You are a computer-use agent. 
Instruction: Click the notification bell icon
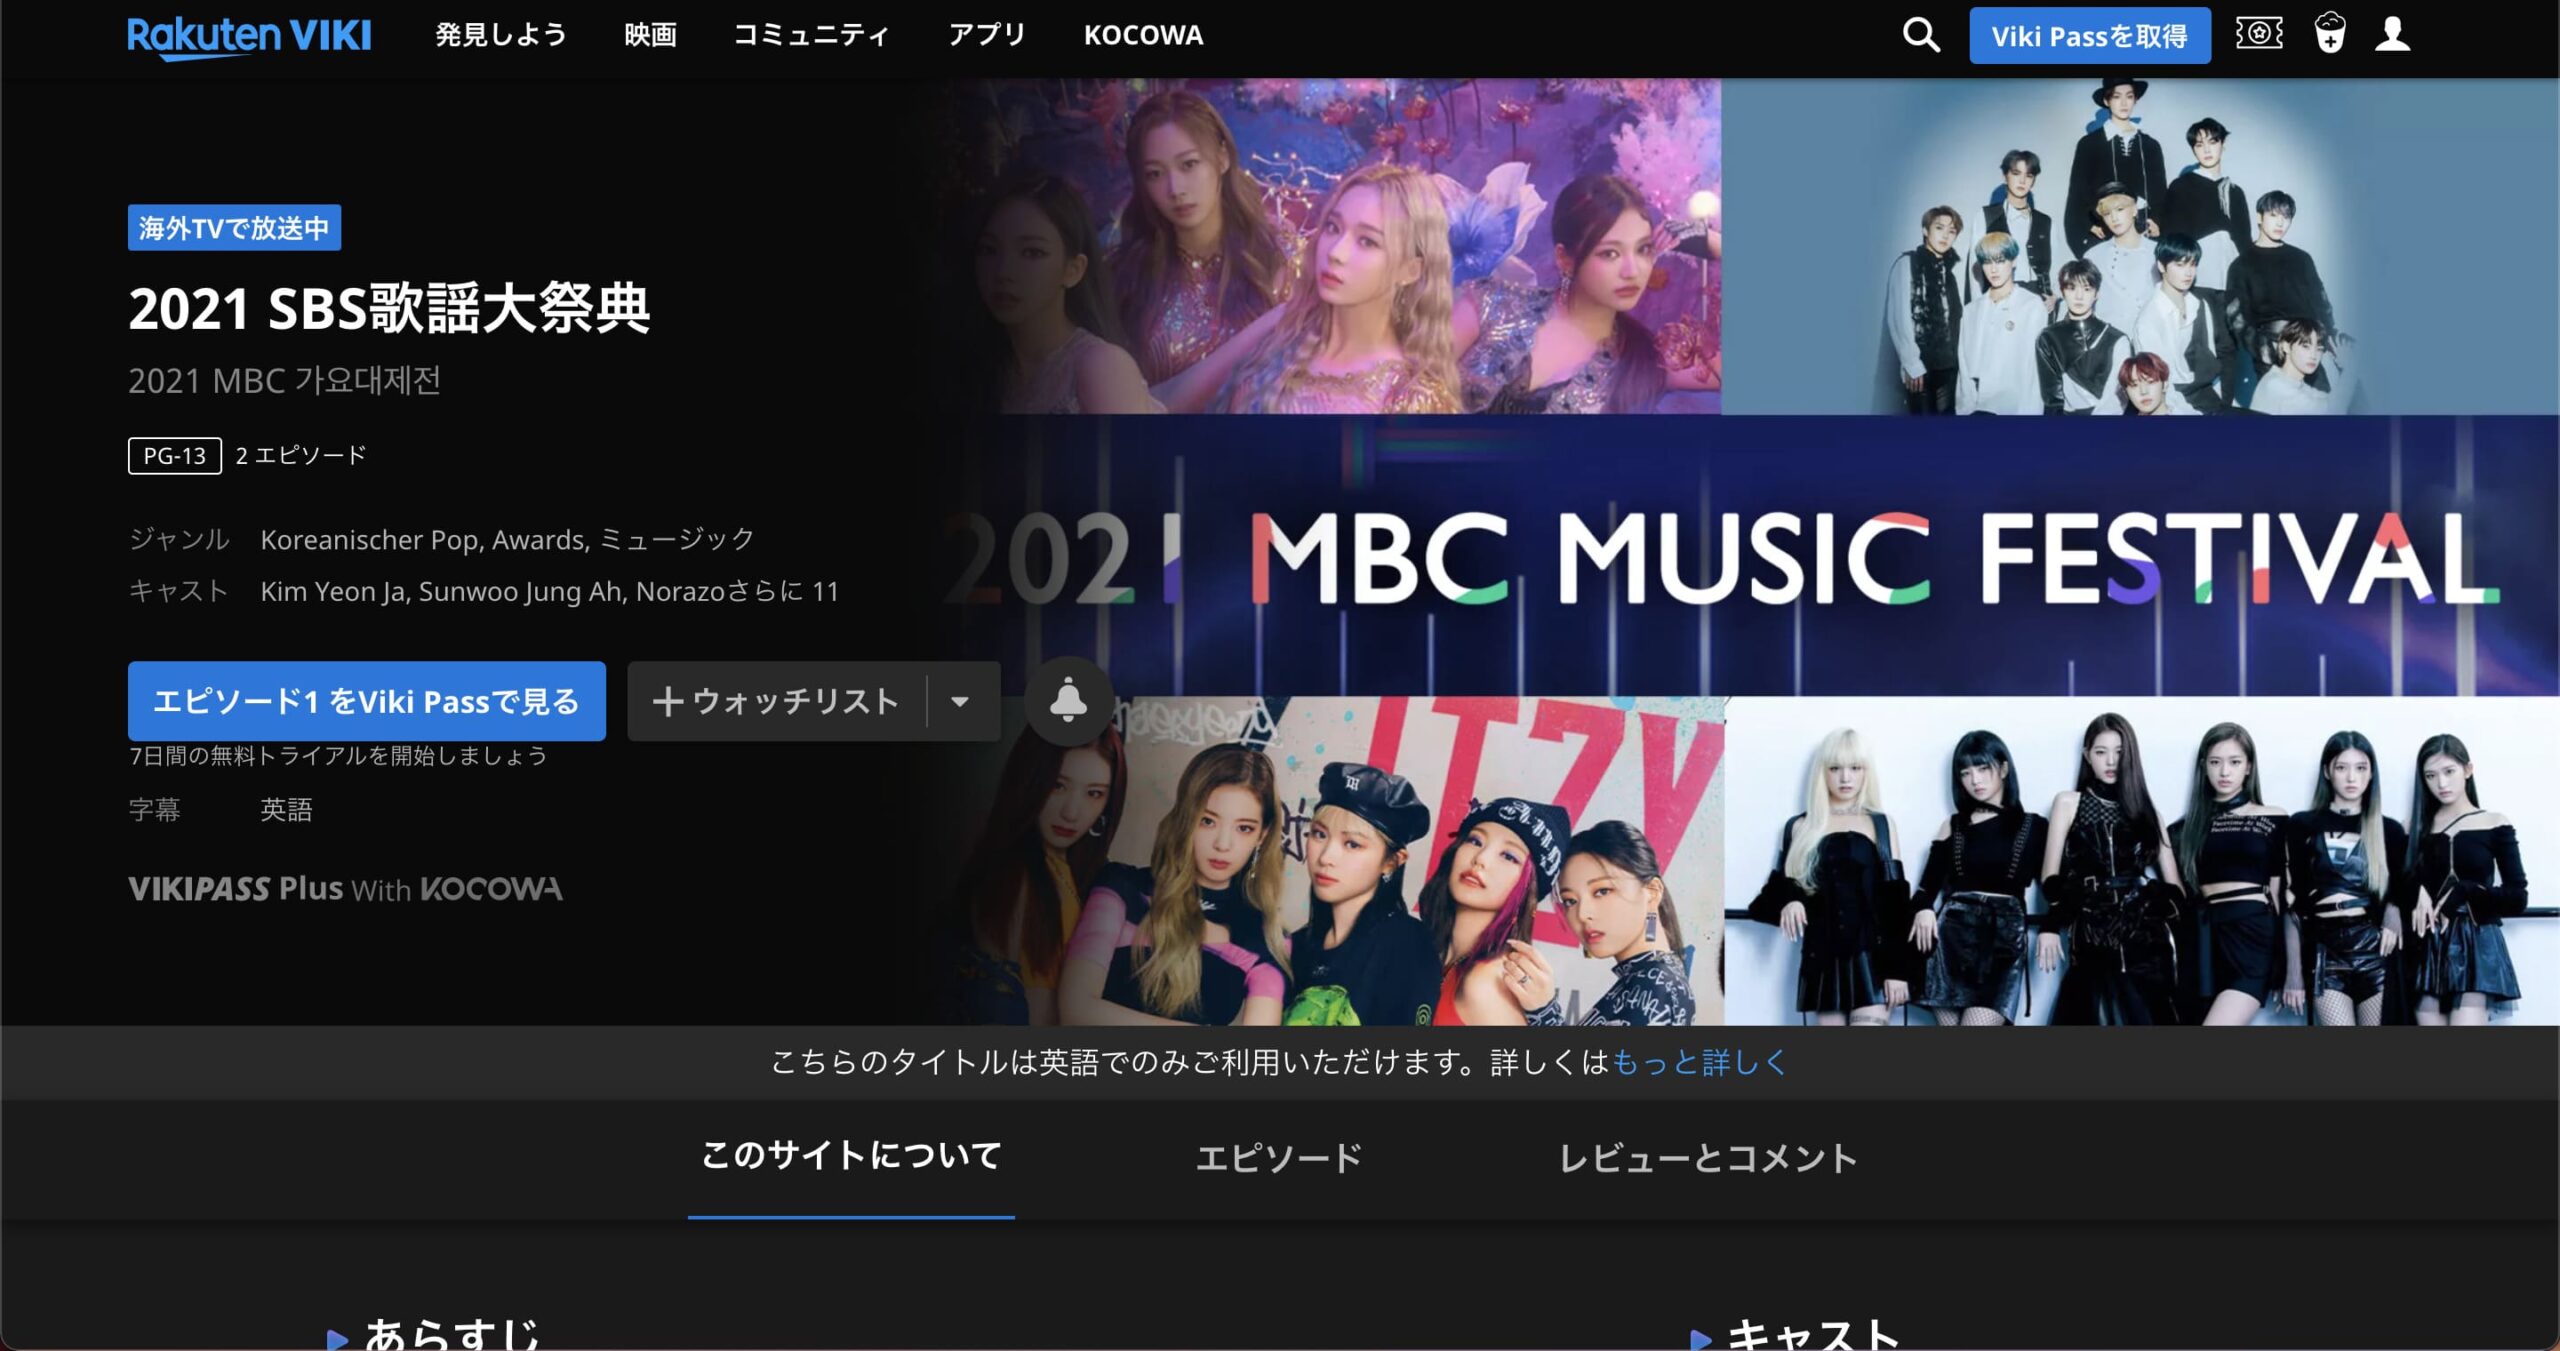pyautogui.click(x=1068, y=700)
